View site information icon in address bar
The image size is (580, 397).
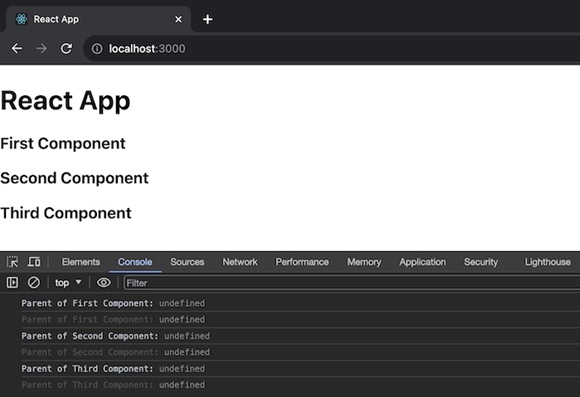click(97, 48)
